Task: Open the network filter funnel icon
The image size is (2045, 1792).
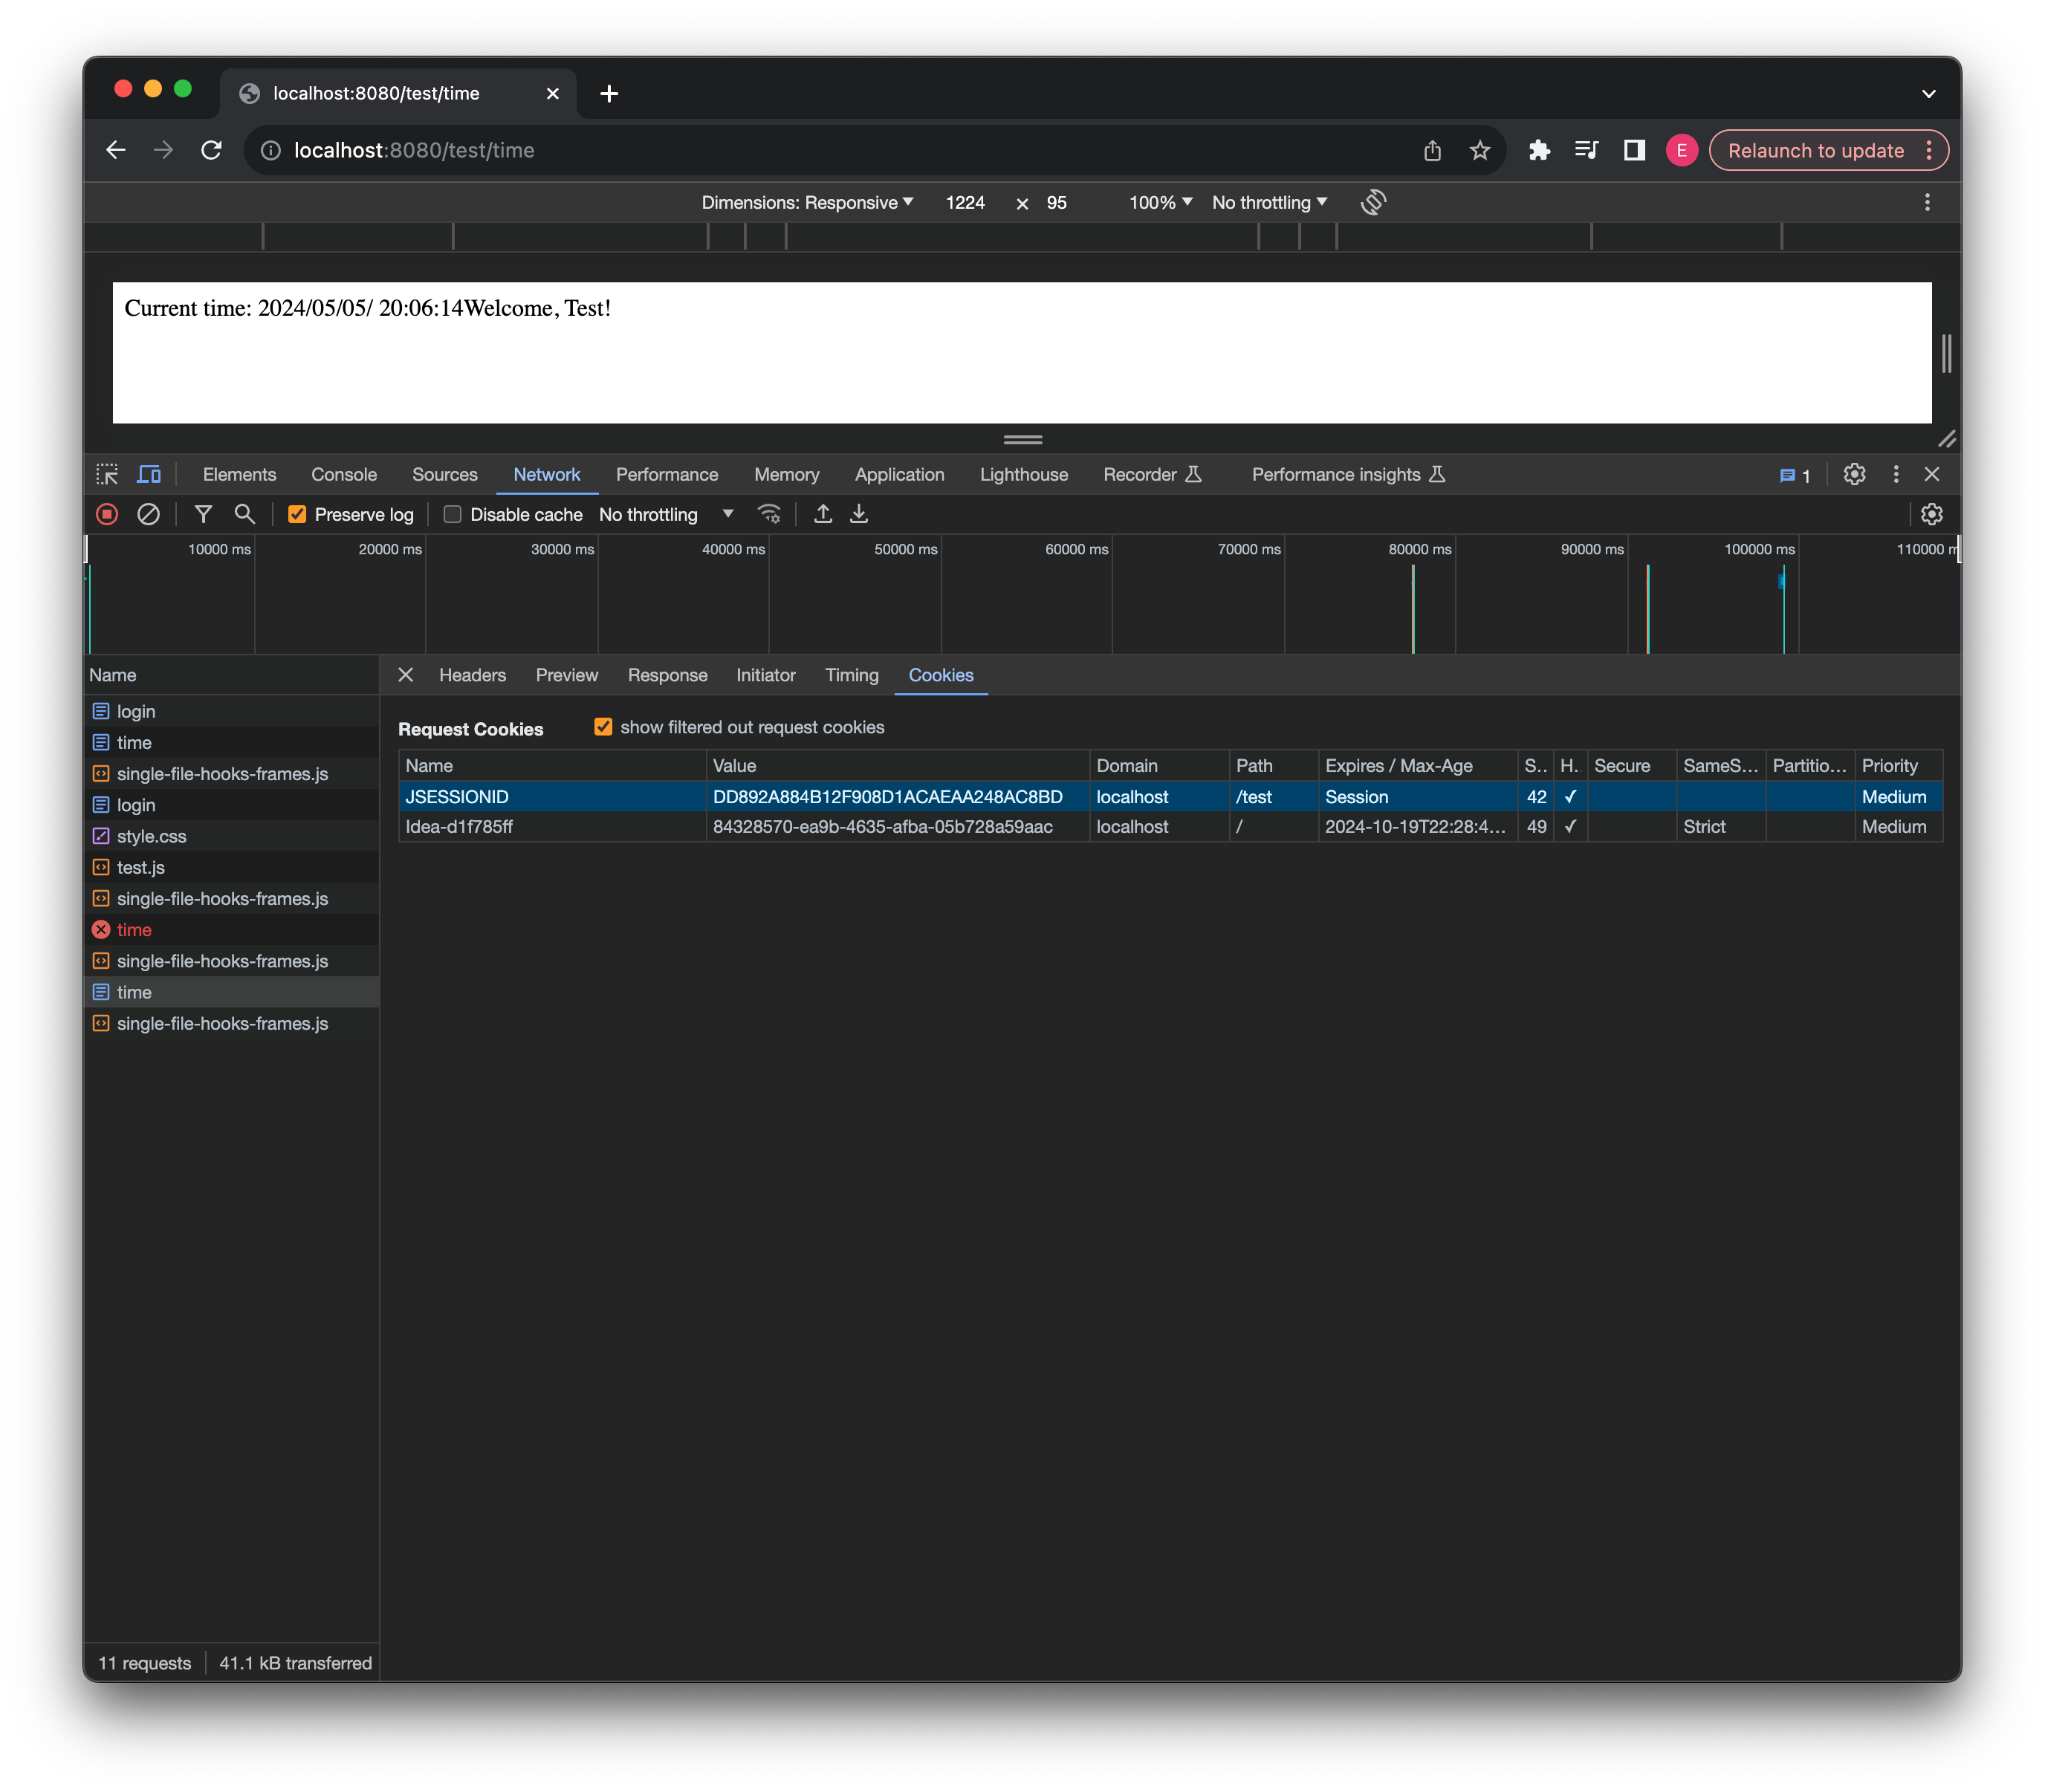Action: coord(203,514)
